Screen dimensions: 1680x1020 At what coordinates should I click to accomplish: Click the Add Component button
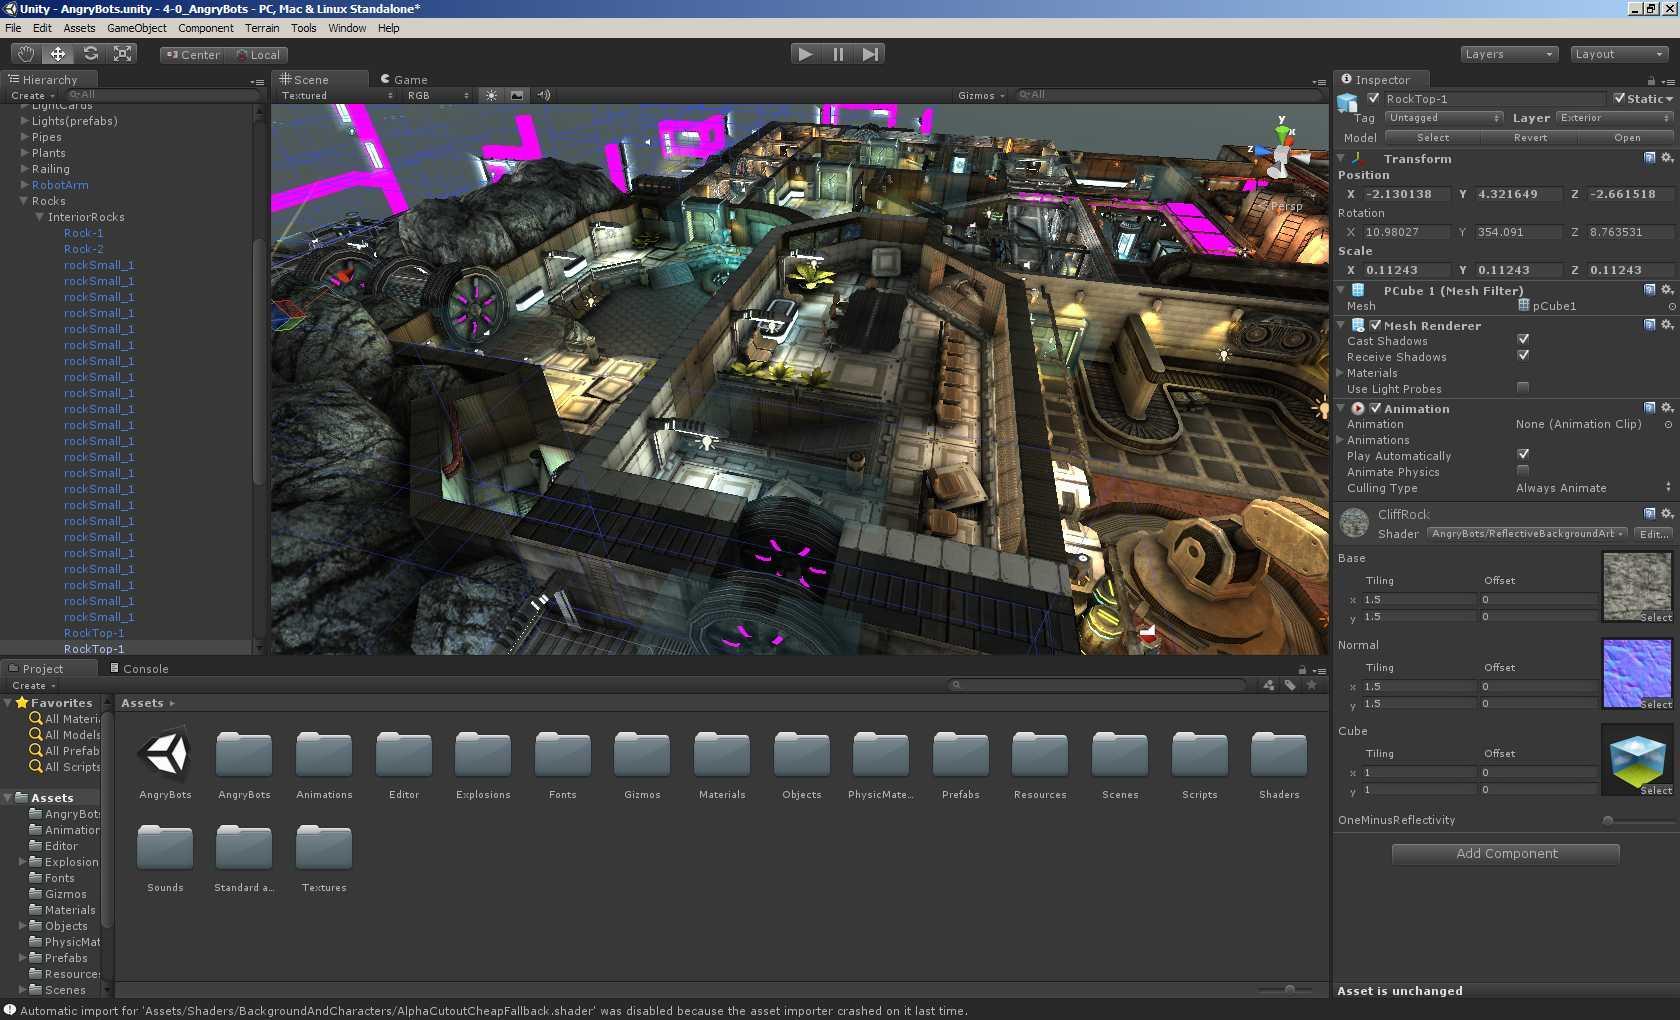[x=1506, y=854]
